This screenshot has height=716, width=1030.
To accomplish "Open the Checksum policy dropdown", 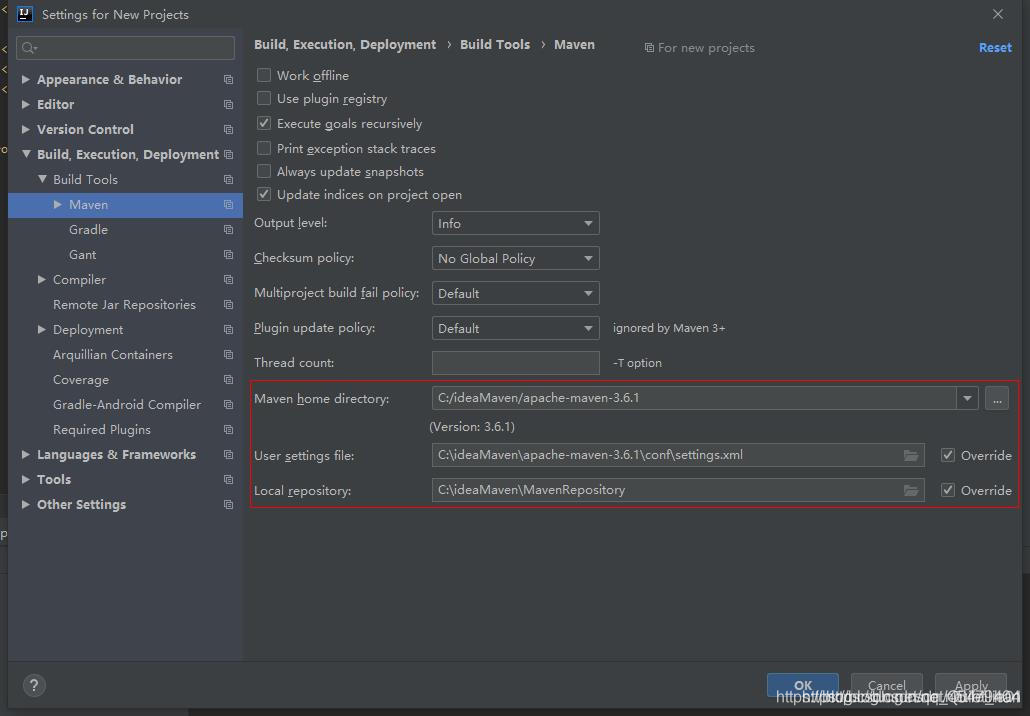I will (x=516, y=258).
